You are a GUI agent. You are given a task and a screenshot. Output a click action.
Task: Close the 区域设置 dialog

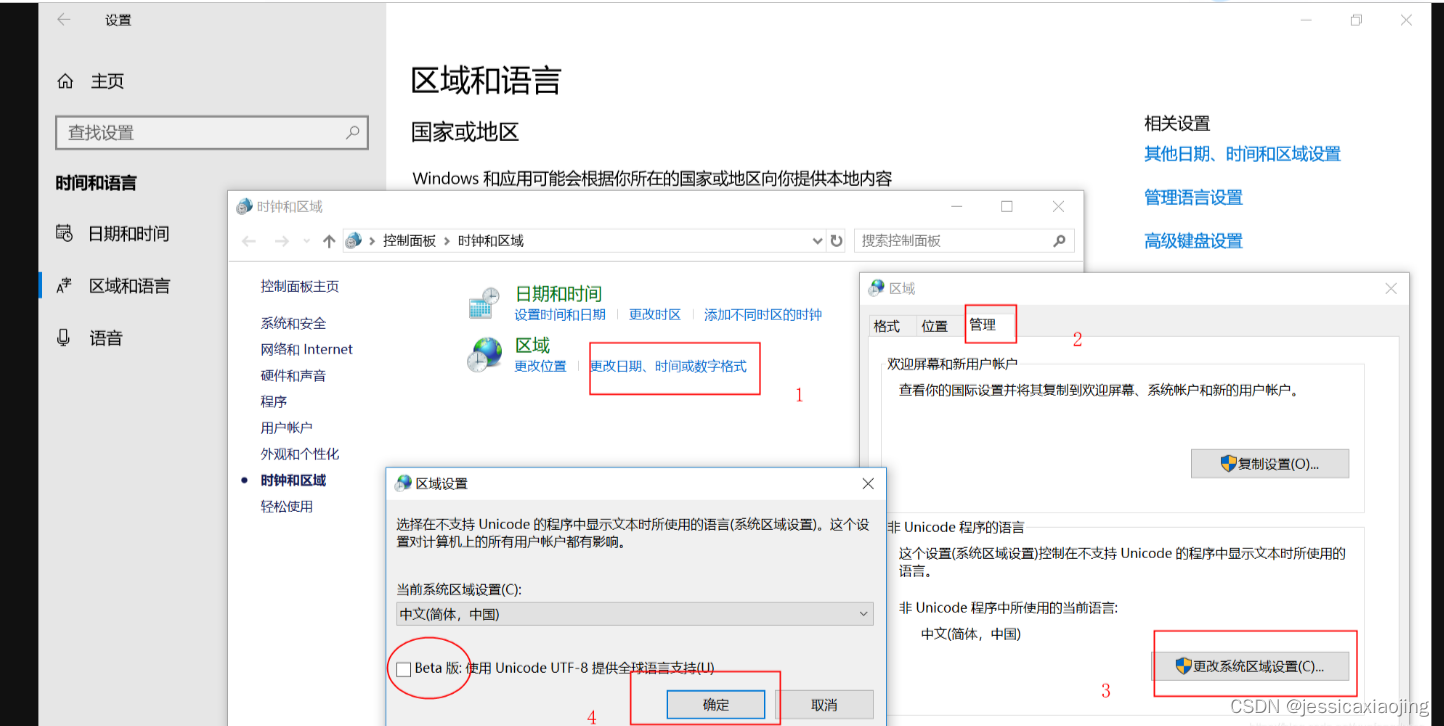click(867, 483)
